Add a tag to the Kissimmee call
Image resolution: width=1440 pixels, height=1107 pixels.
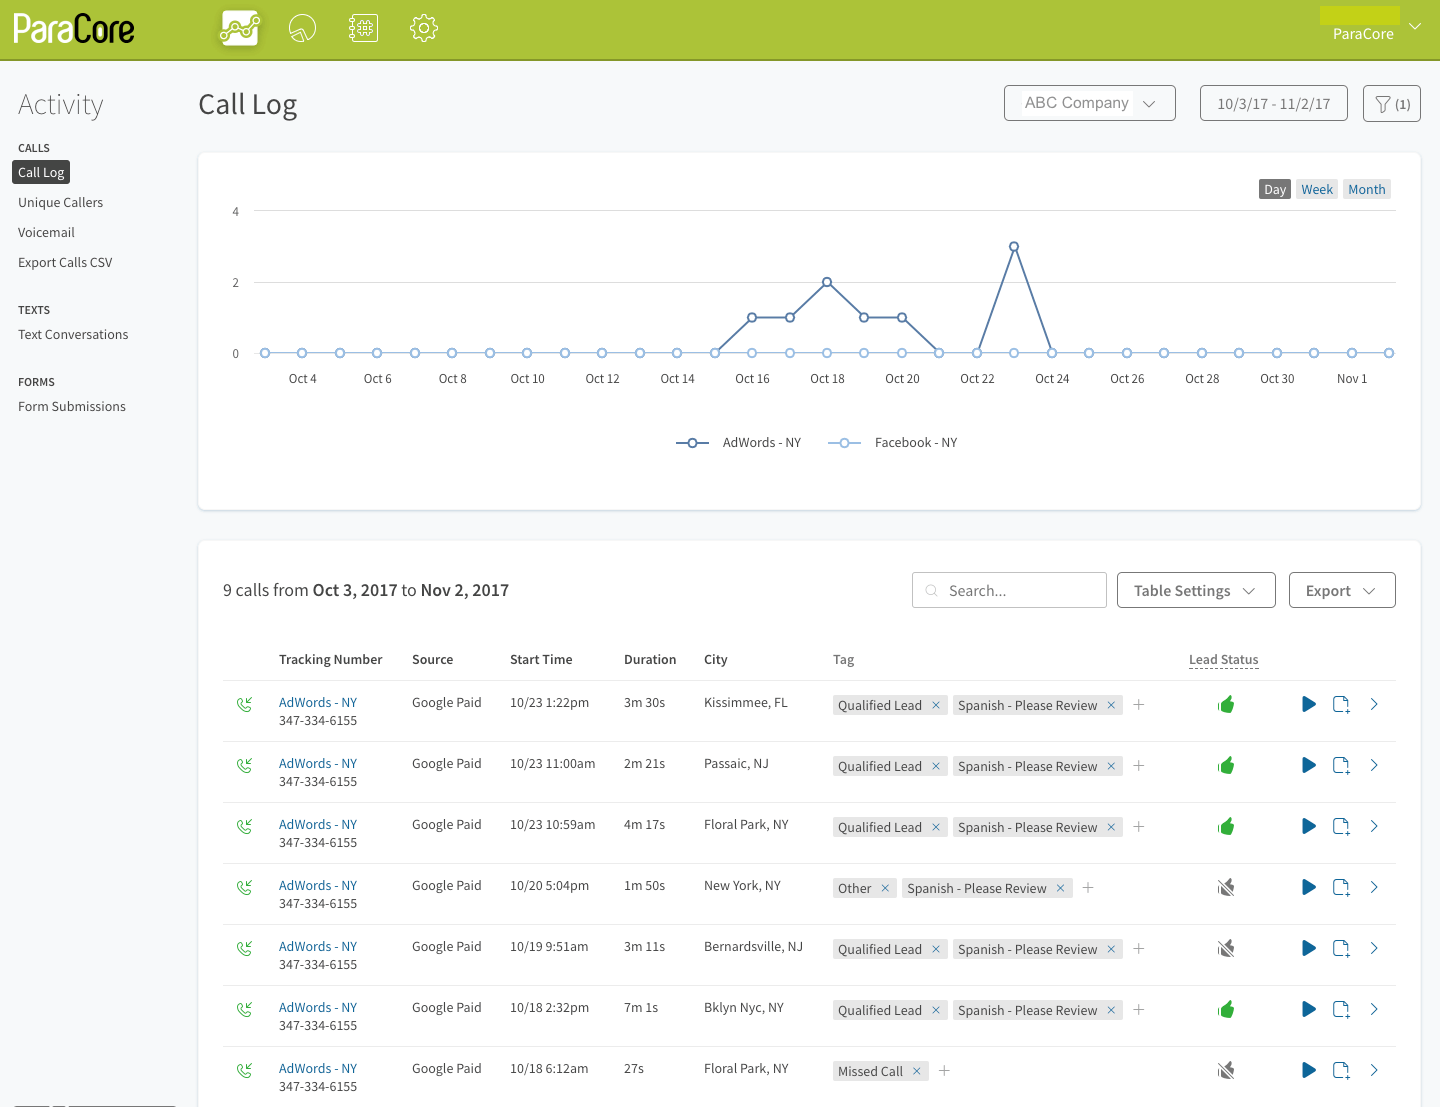[x=1138, y=705]
